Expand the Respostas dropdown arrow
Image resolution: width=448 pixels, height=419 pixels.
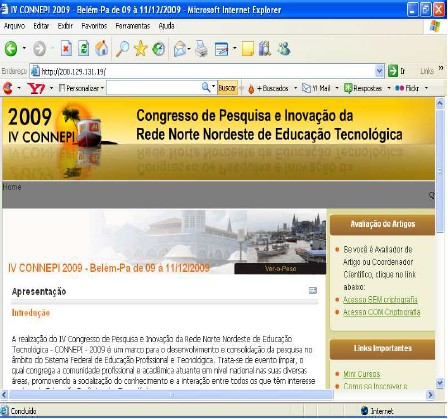coord(389,88)
